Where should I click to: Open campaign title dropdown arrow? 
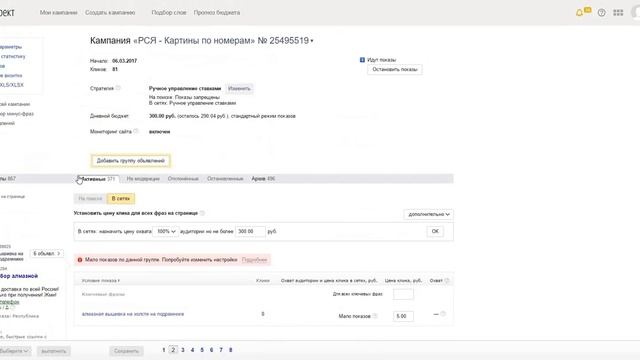point(312,41)
